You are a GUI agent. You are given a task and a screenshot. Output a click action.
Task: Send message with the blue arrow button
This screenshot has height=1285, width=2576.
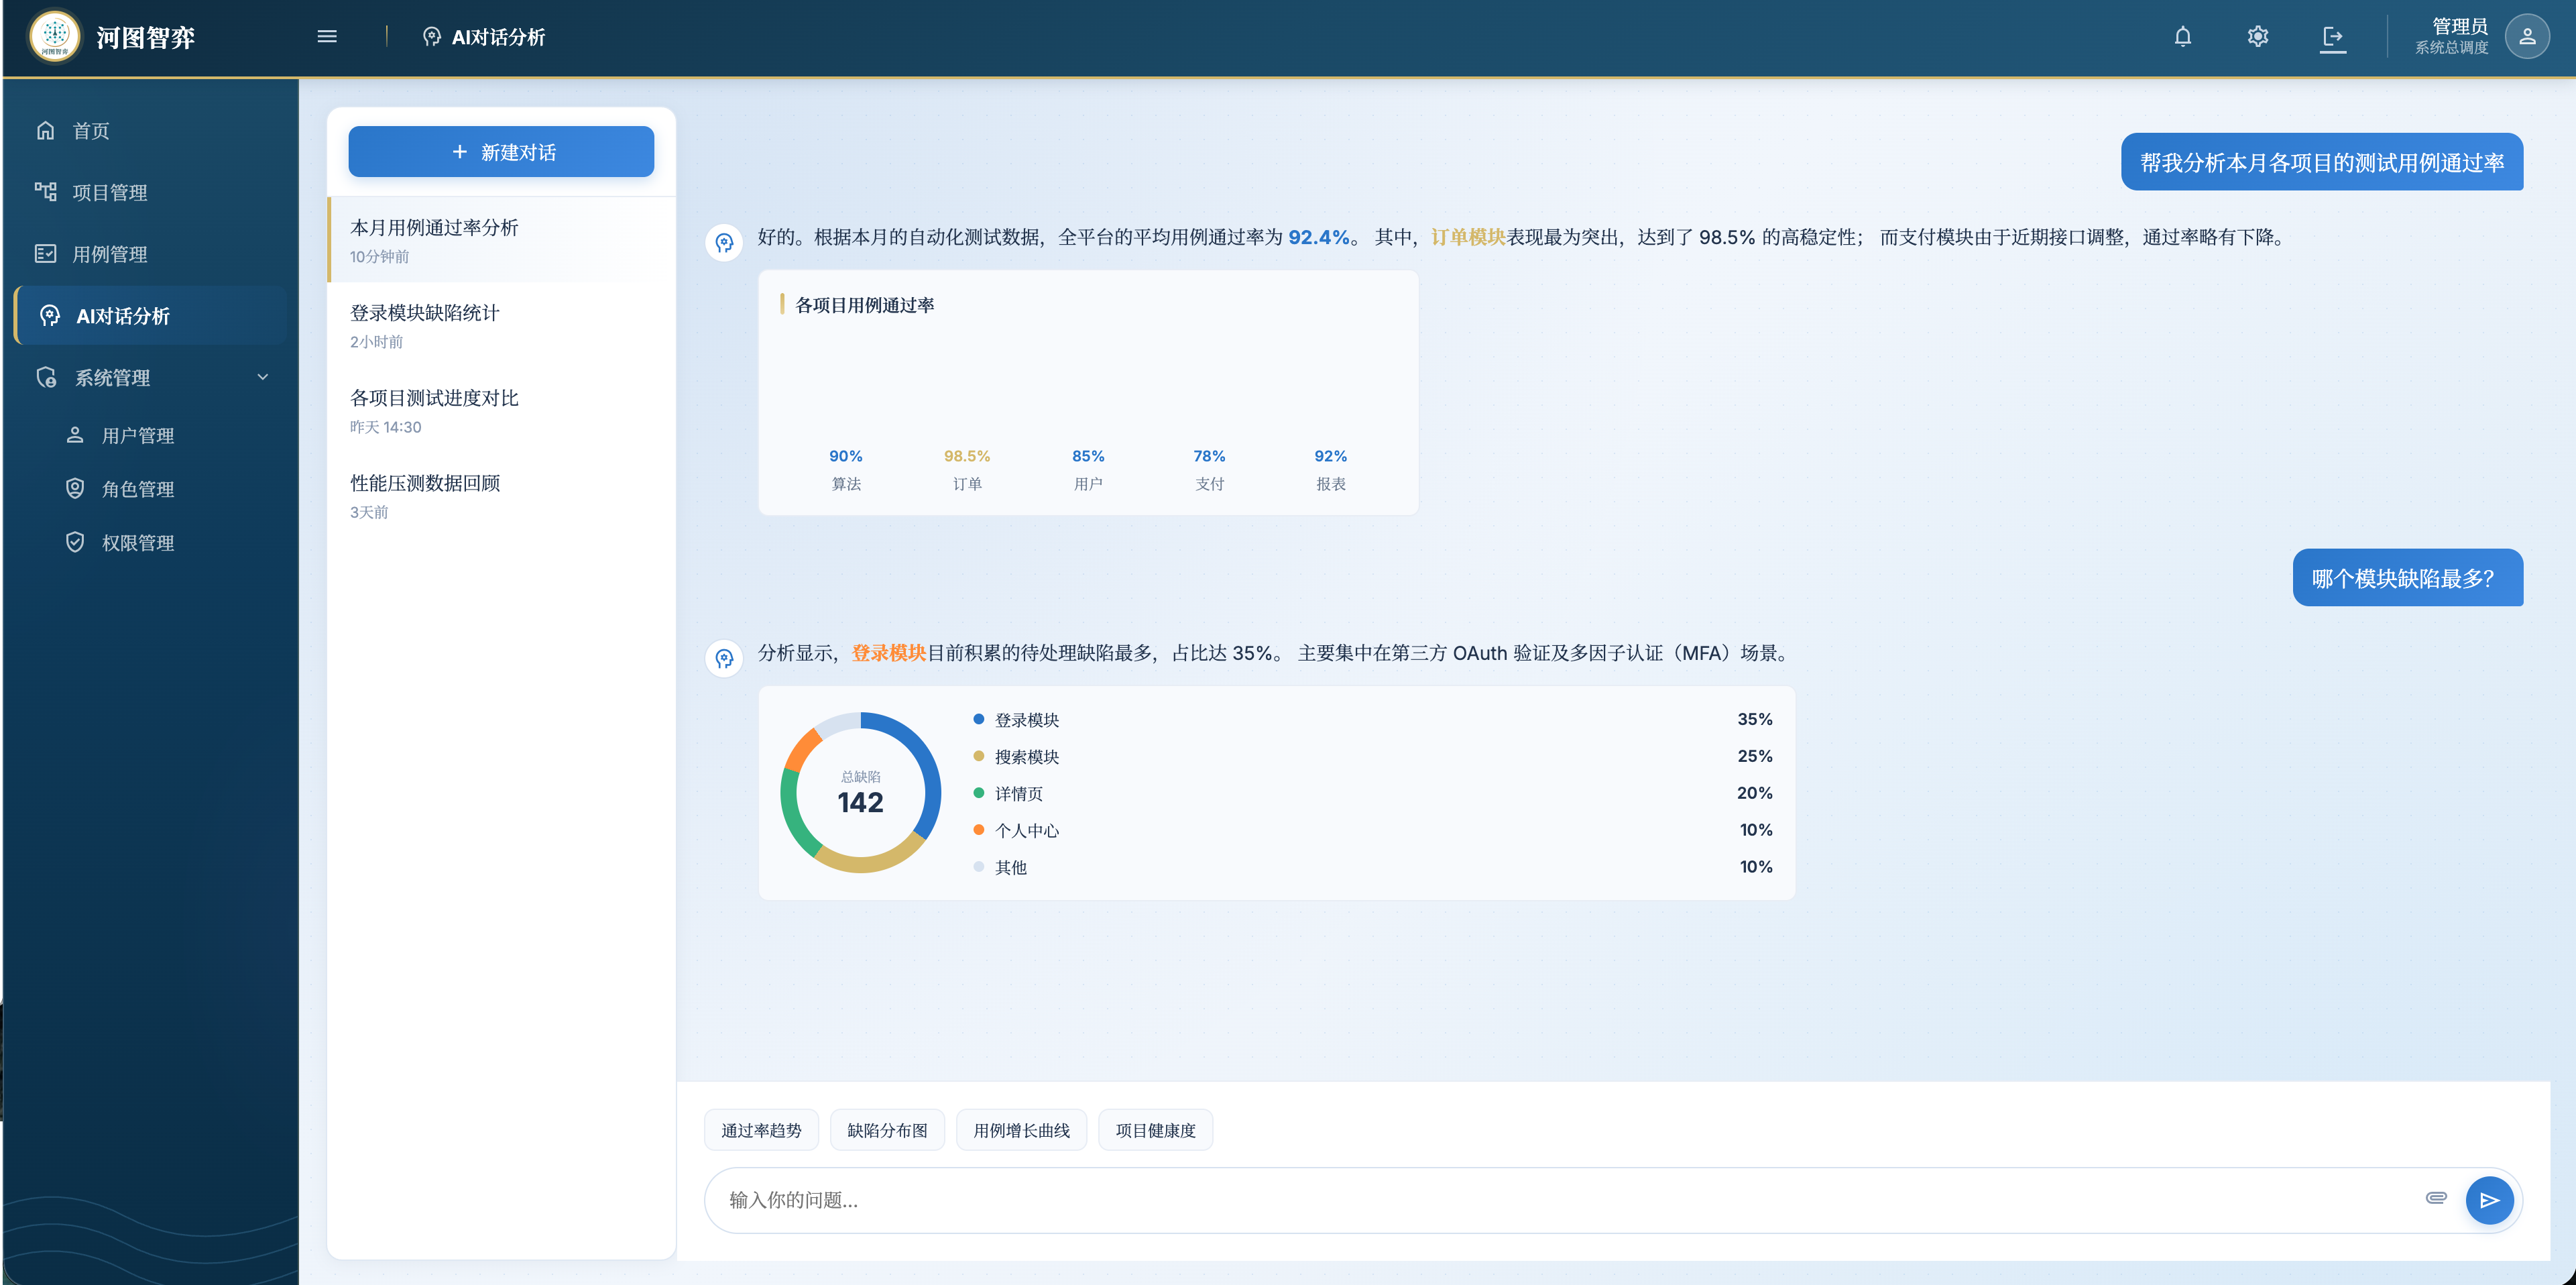coord(2489,1200)
